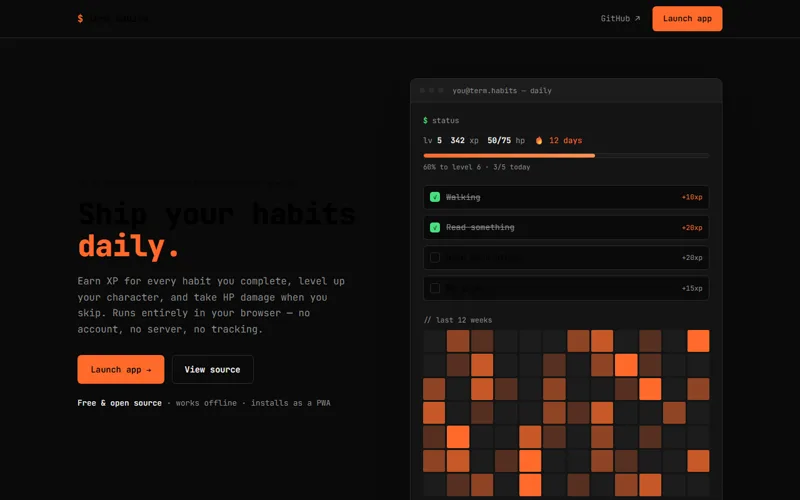Screen dimensions: 800x500
Task: Click the +15xp reward label
Action: click(x=692, y=288)
